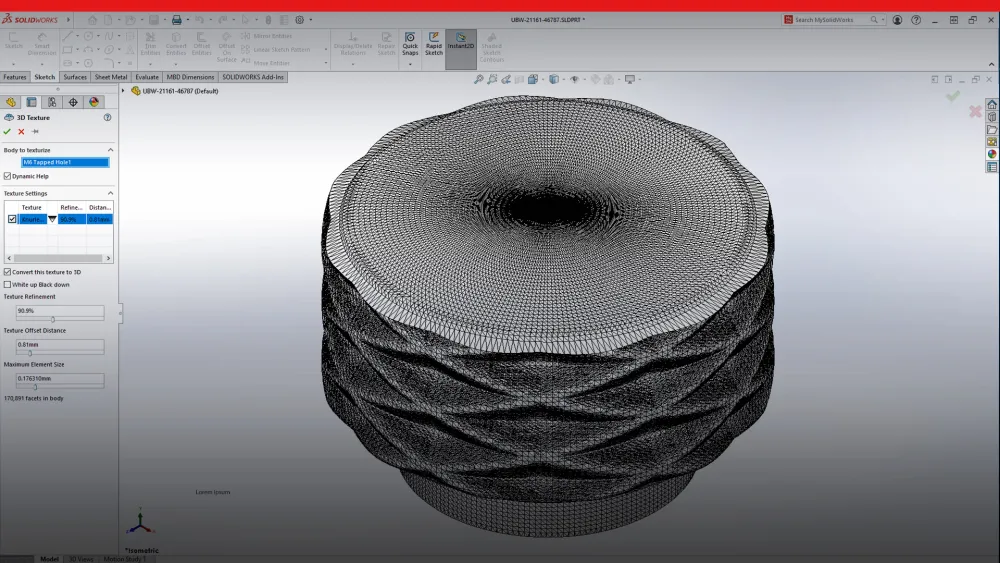Click the Home icon in the top toolbar

(x=92, y=20)
